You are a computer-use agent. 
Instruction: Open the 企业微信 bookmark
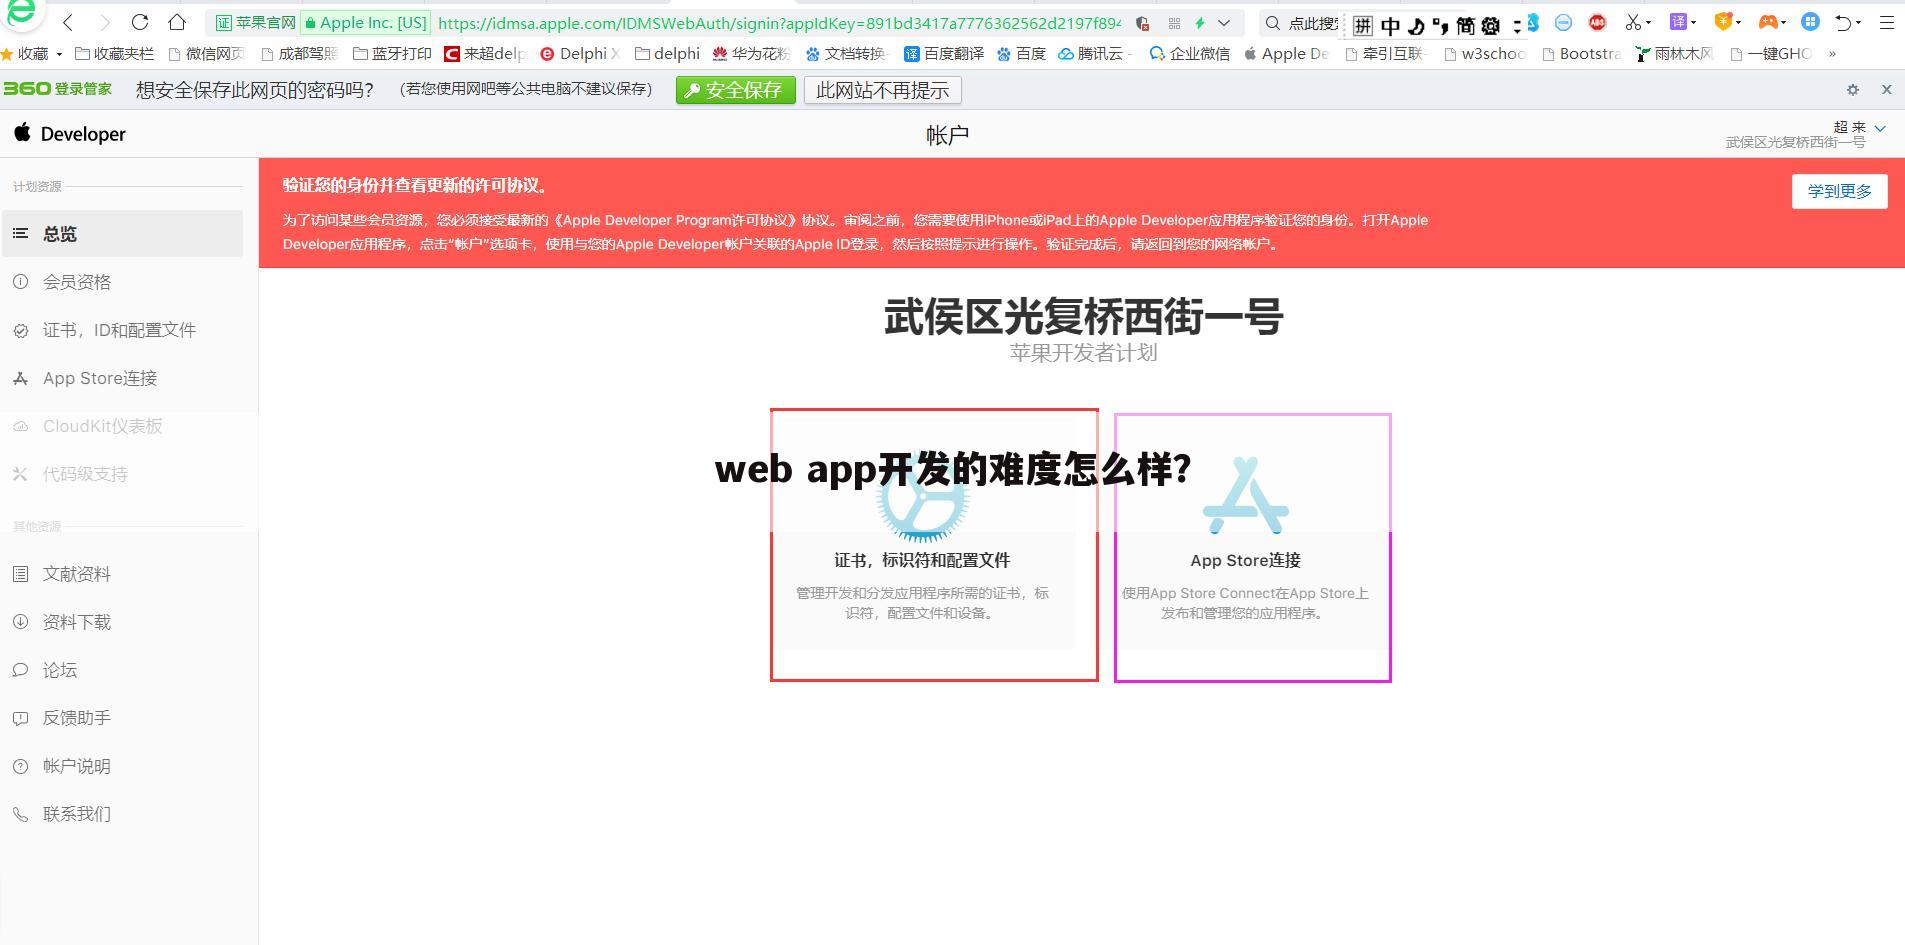(x=1190, y=54)
